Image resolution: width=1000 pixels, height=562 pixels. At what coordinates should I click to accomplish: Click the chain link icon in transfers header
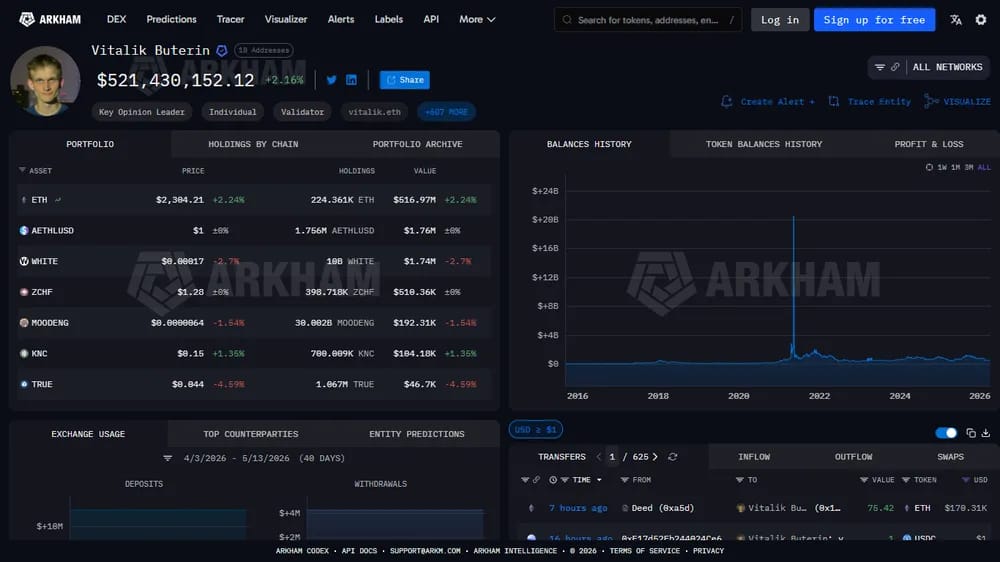[x=536, y=480]
